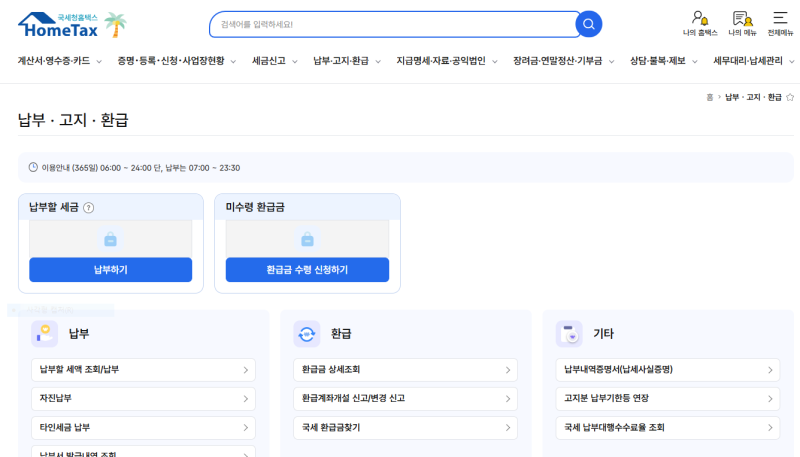Image resolution: width=800 pixels, height=457 pixels.
Task: Open 고지분 납부기한등 연장 link
Action: (668, 398)
